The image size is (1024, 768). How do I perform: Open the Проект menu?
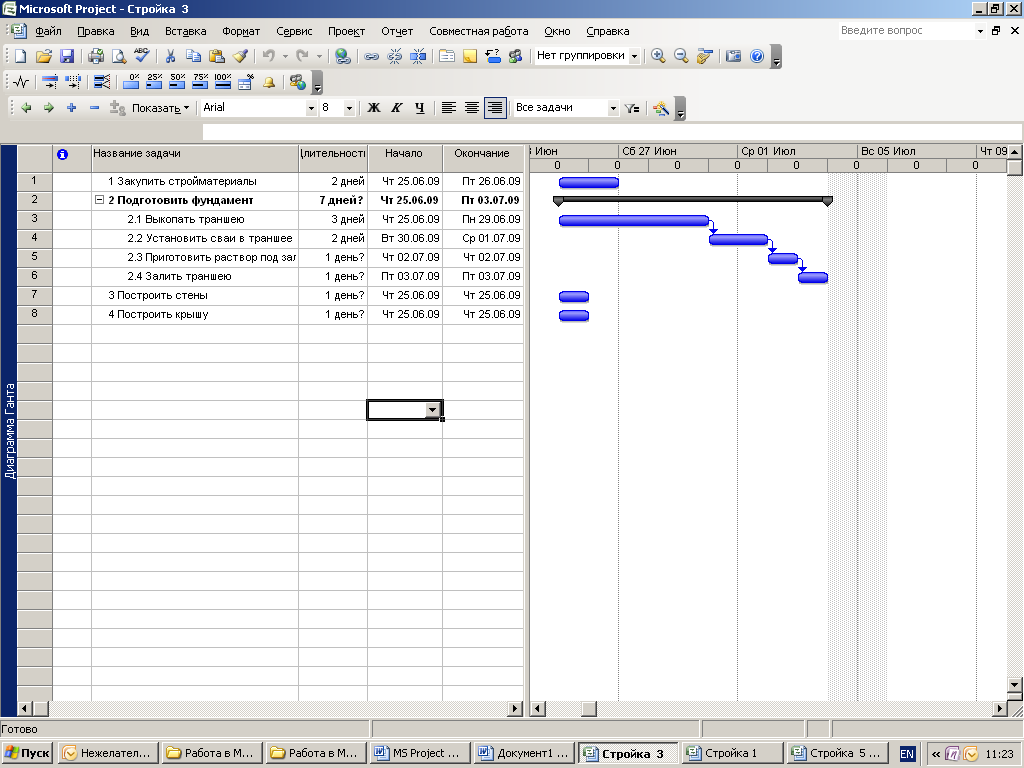346,31
